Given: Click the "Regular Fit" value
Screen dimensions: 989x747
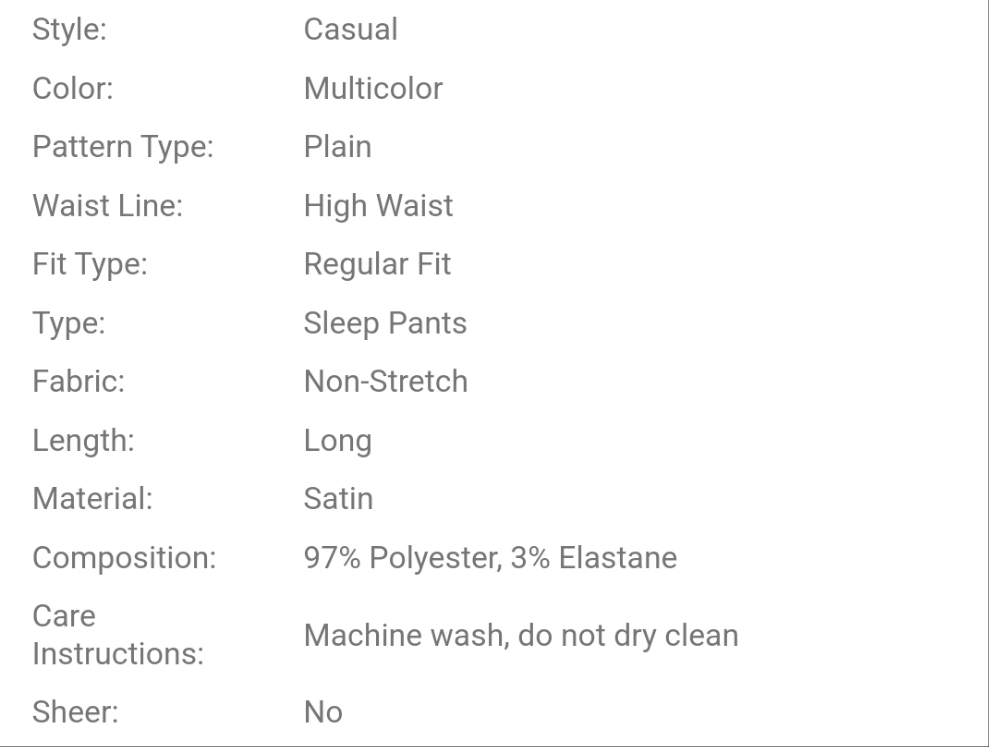Looking at the screenshot, I should (377, 264).
